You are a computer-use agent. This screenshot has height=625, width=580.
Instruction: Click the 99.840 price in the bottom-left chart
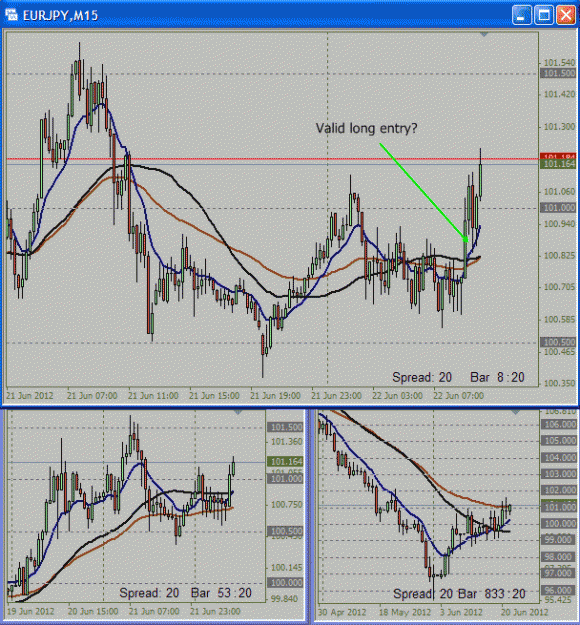click(285, 599)
